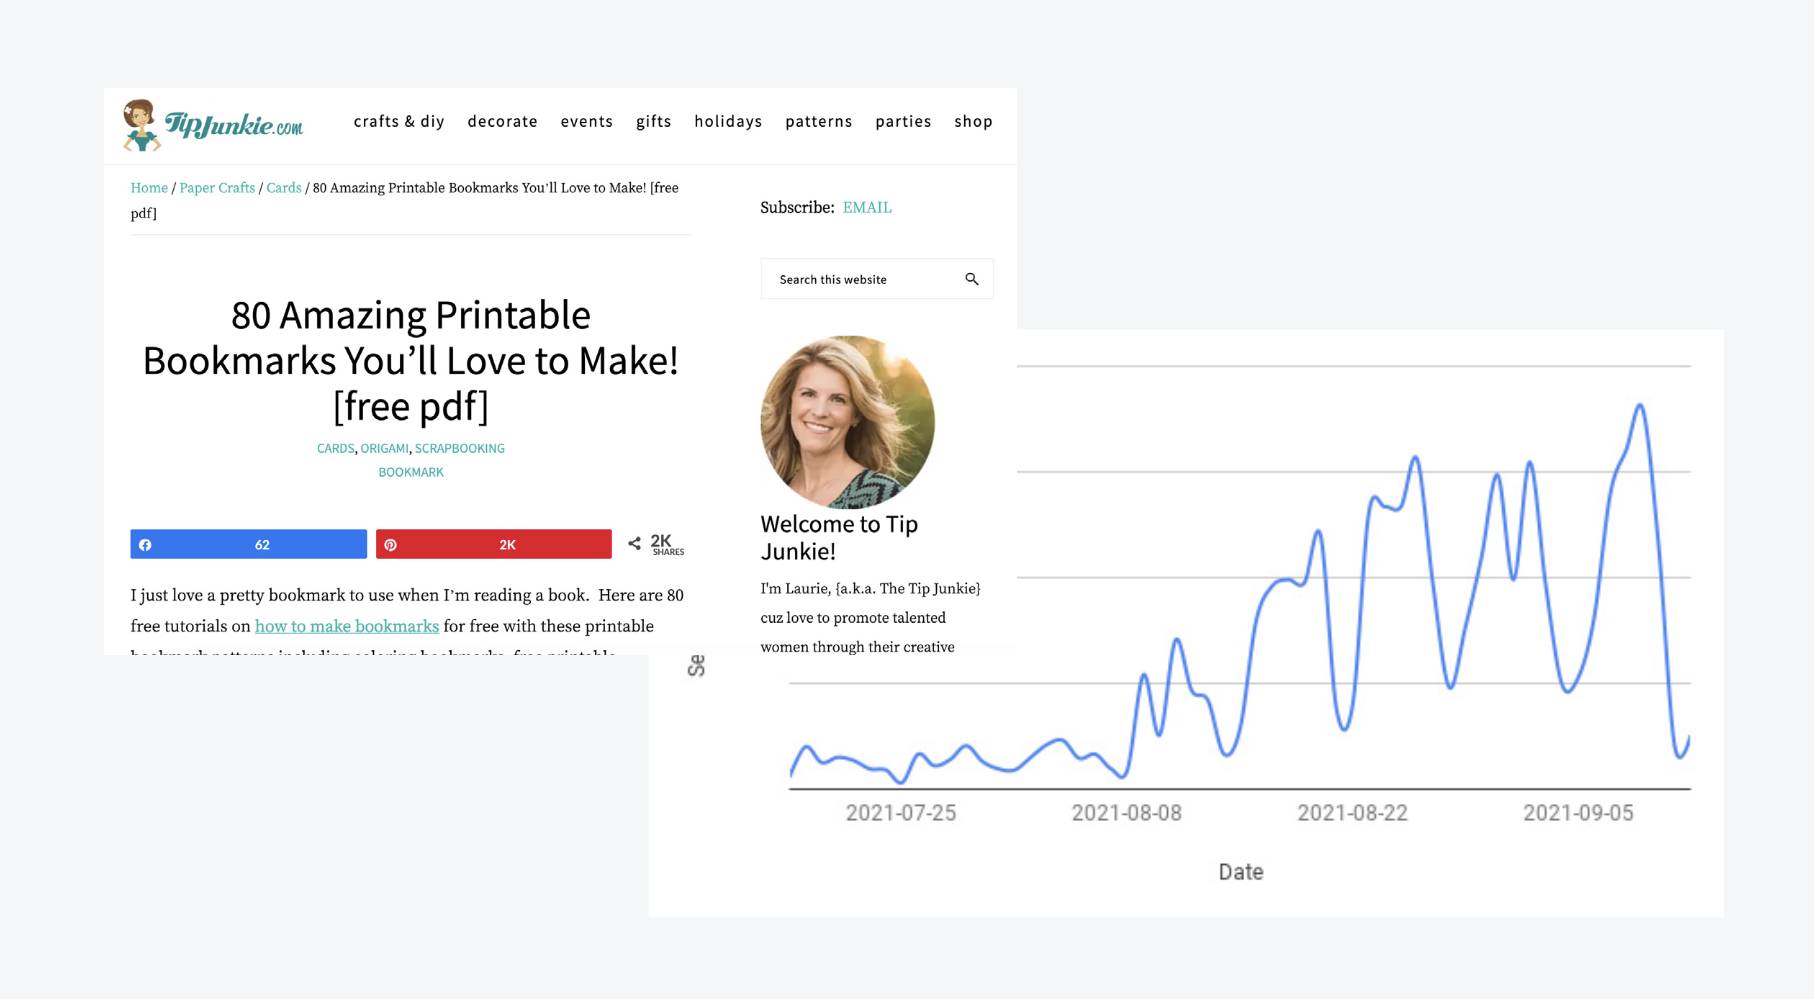Open the holidays menu item

coord(727,121)
